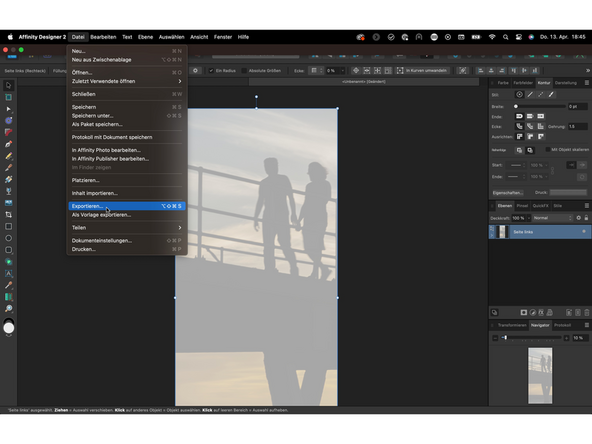Open the Normal blend mode dropdown
Image resolution: width=592 pixels, height=444 pixels.
coord(553,218)
